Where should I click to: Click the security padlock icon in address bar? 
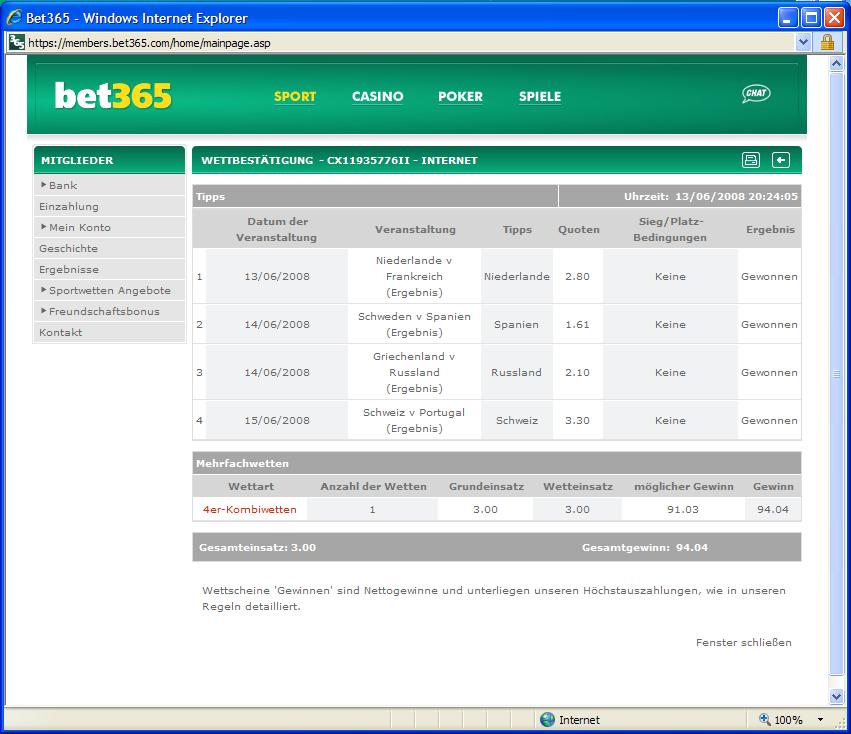coord(827,42)
